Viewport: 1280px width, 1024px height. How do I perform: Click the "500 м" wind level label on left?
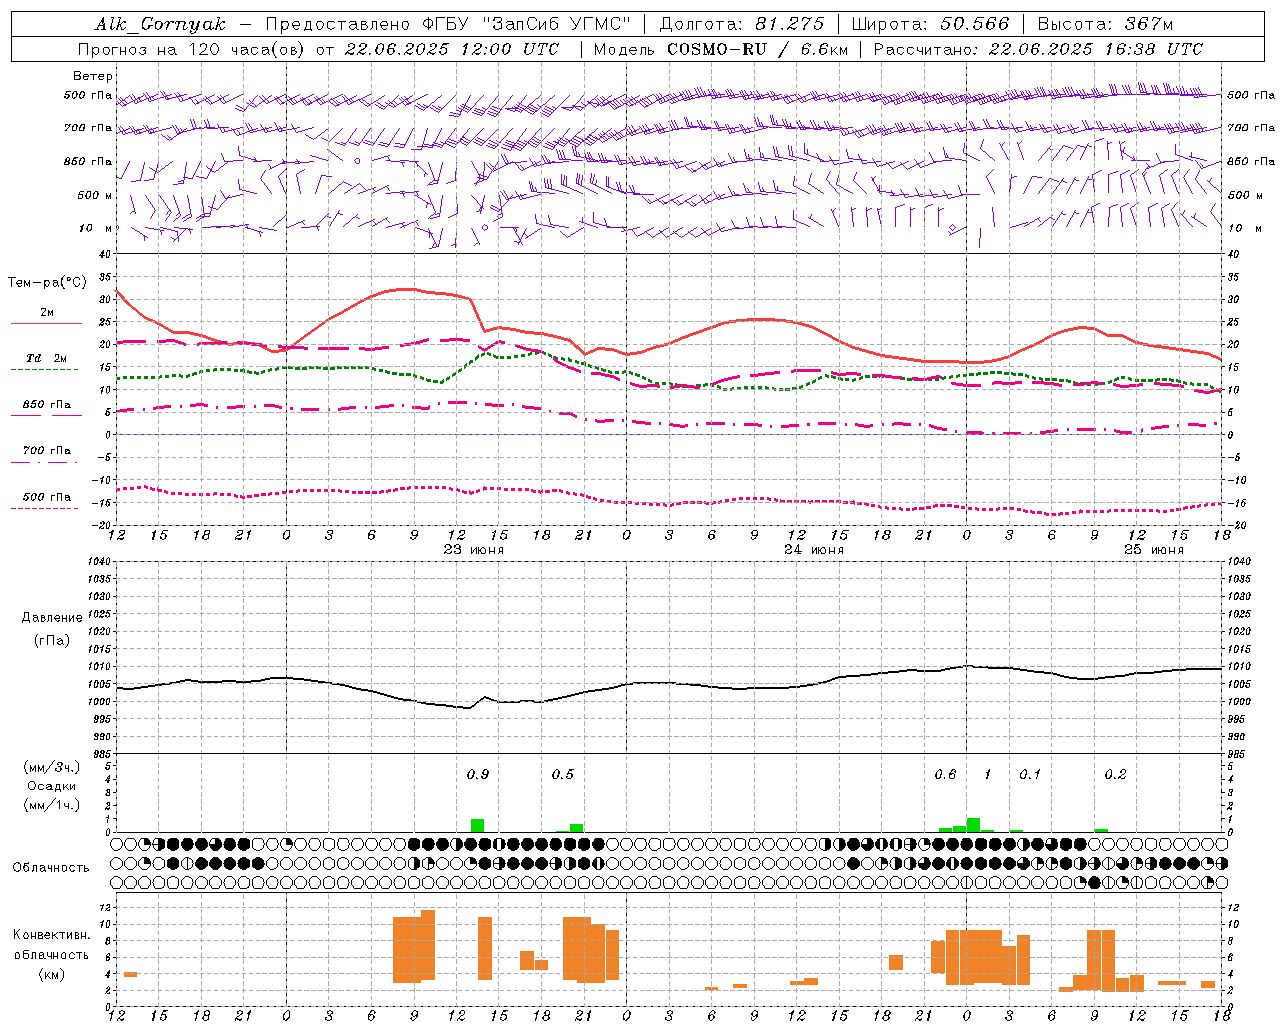[x=95, y=195]
